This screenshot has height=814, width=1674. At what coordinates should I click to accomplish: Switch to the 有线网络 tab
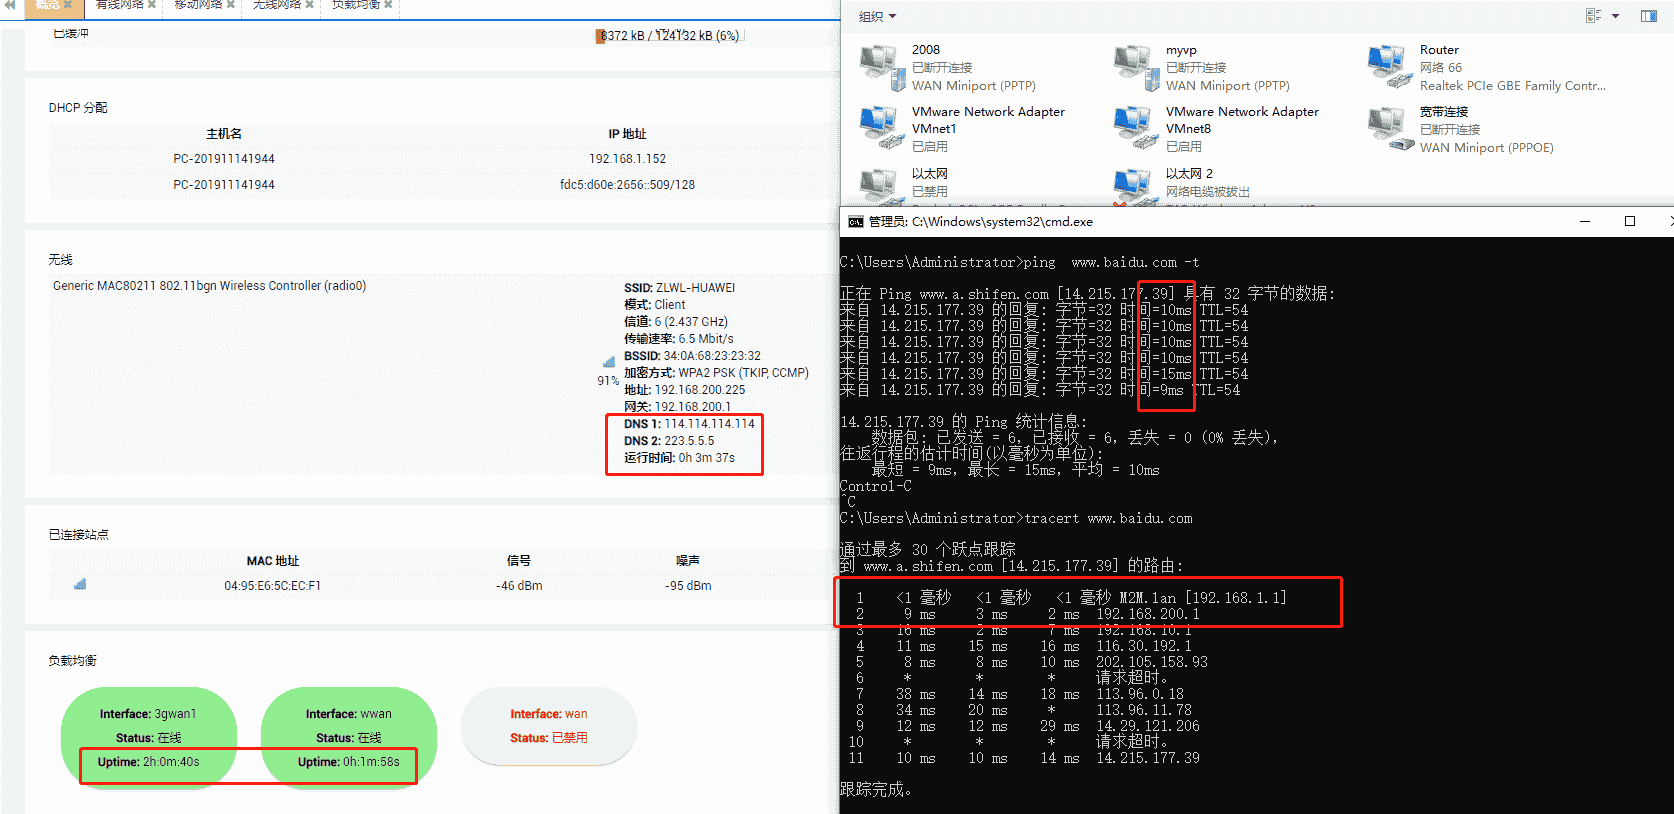click(x=119, y=5)
